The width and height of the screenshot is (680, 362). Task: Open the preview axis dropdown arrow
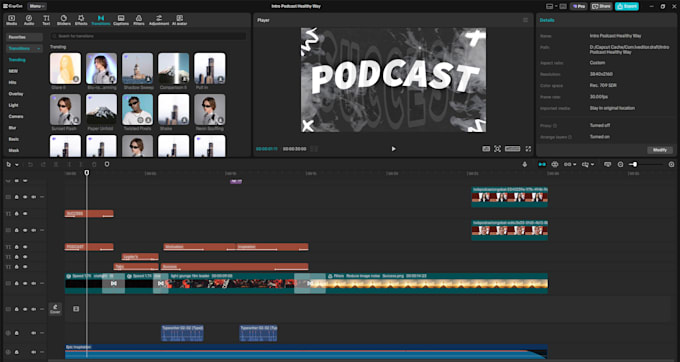(593, 165)
